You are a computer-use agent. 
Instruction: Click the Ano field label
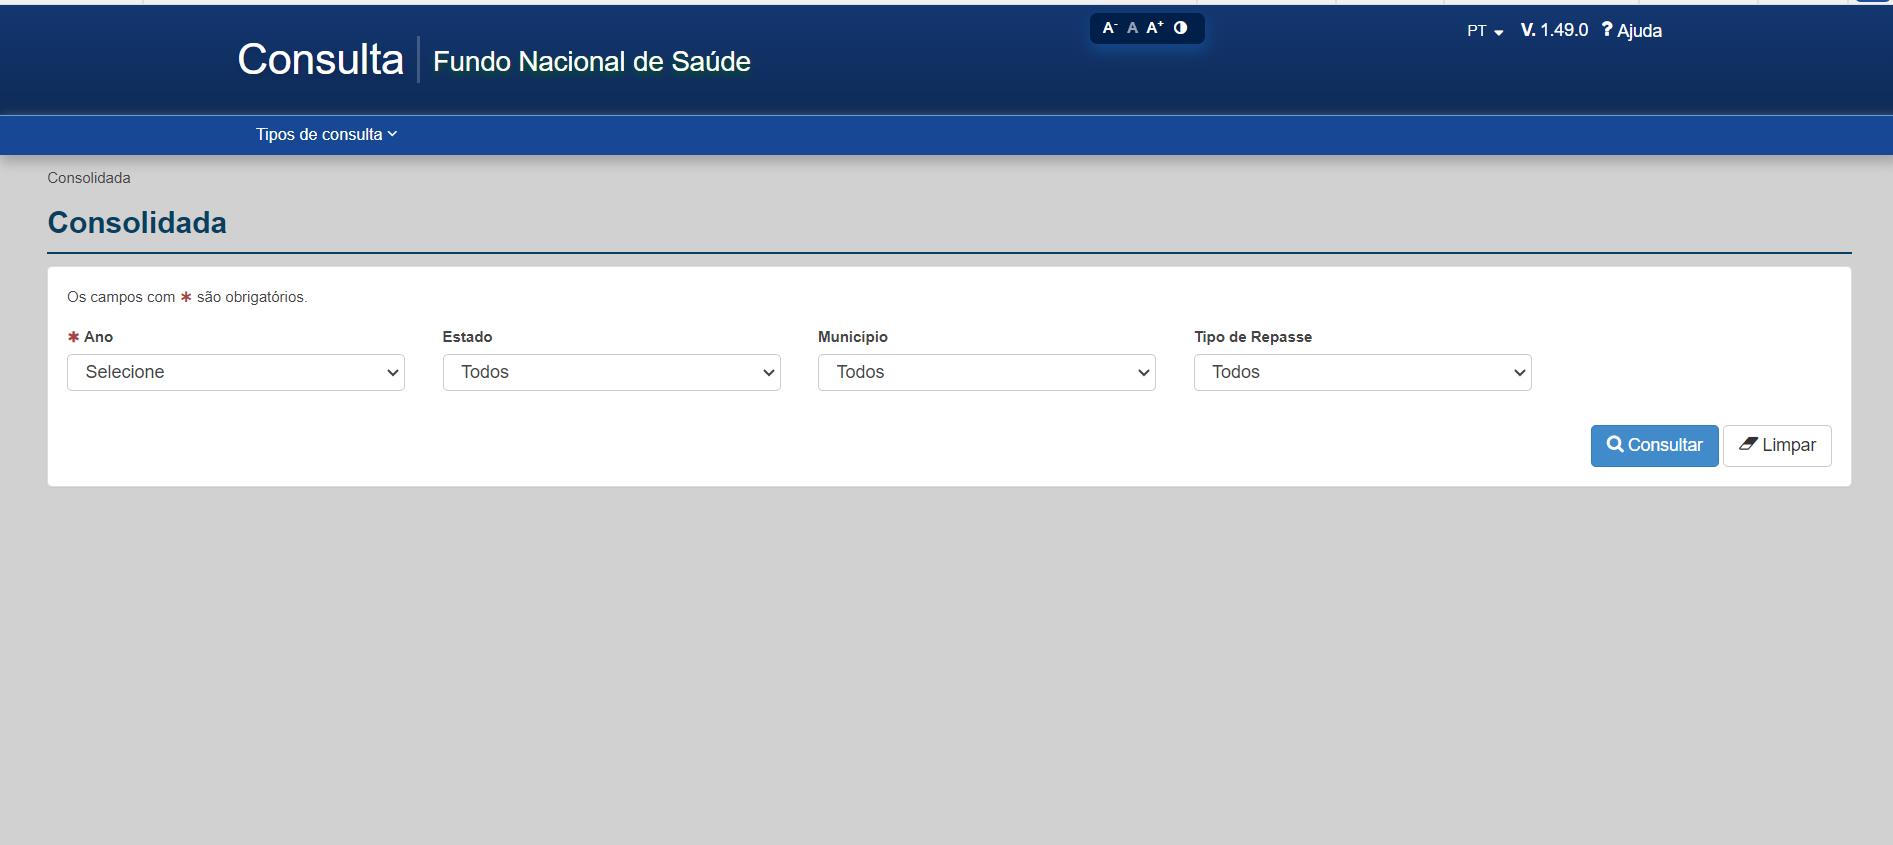pyautogui.click(x=98, y=337)
